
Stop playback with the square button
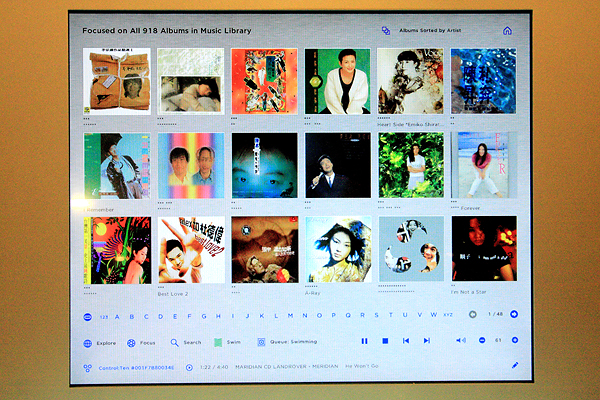(x=385, y=340)
